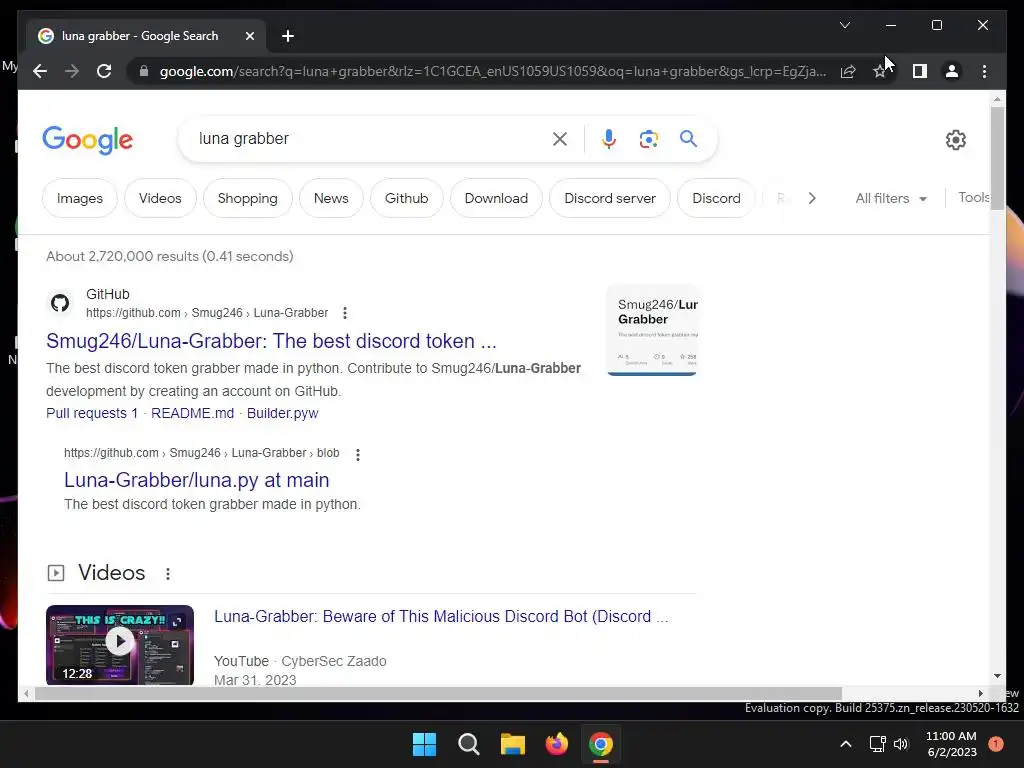Filter results by Videos

click(x=160, y=198)
